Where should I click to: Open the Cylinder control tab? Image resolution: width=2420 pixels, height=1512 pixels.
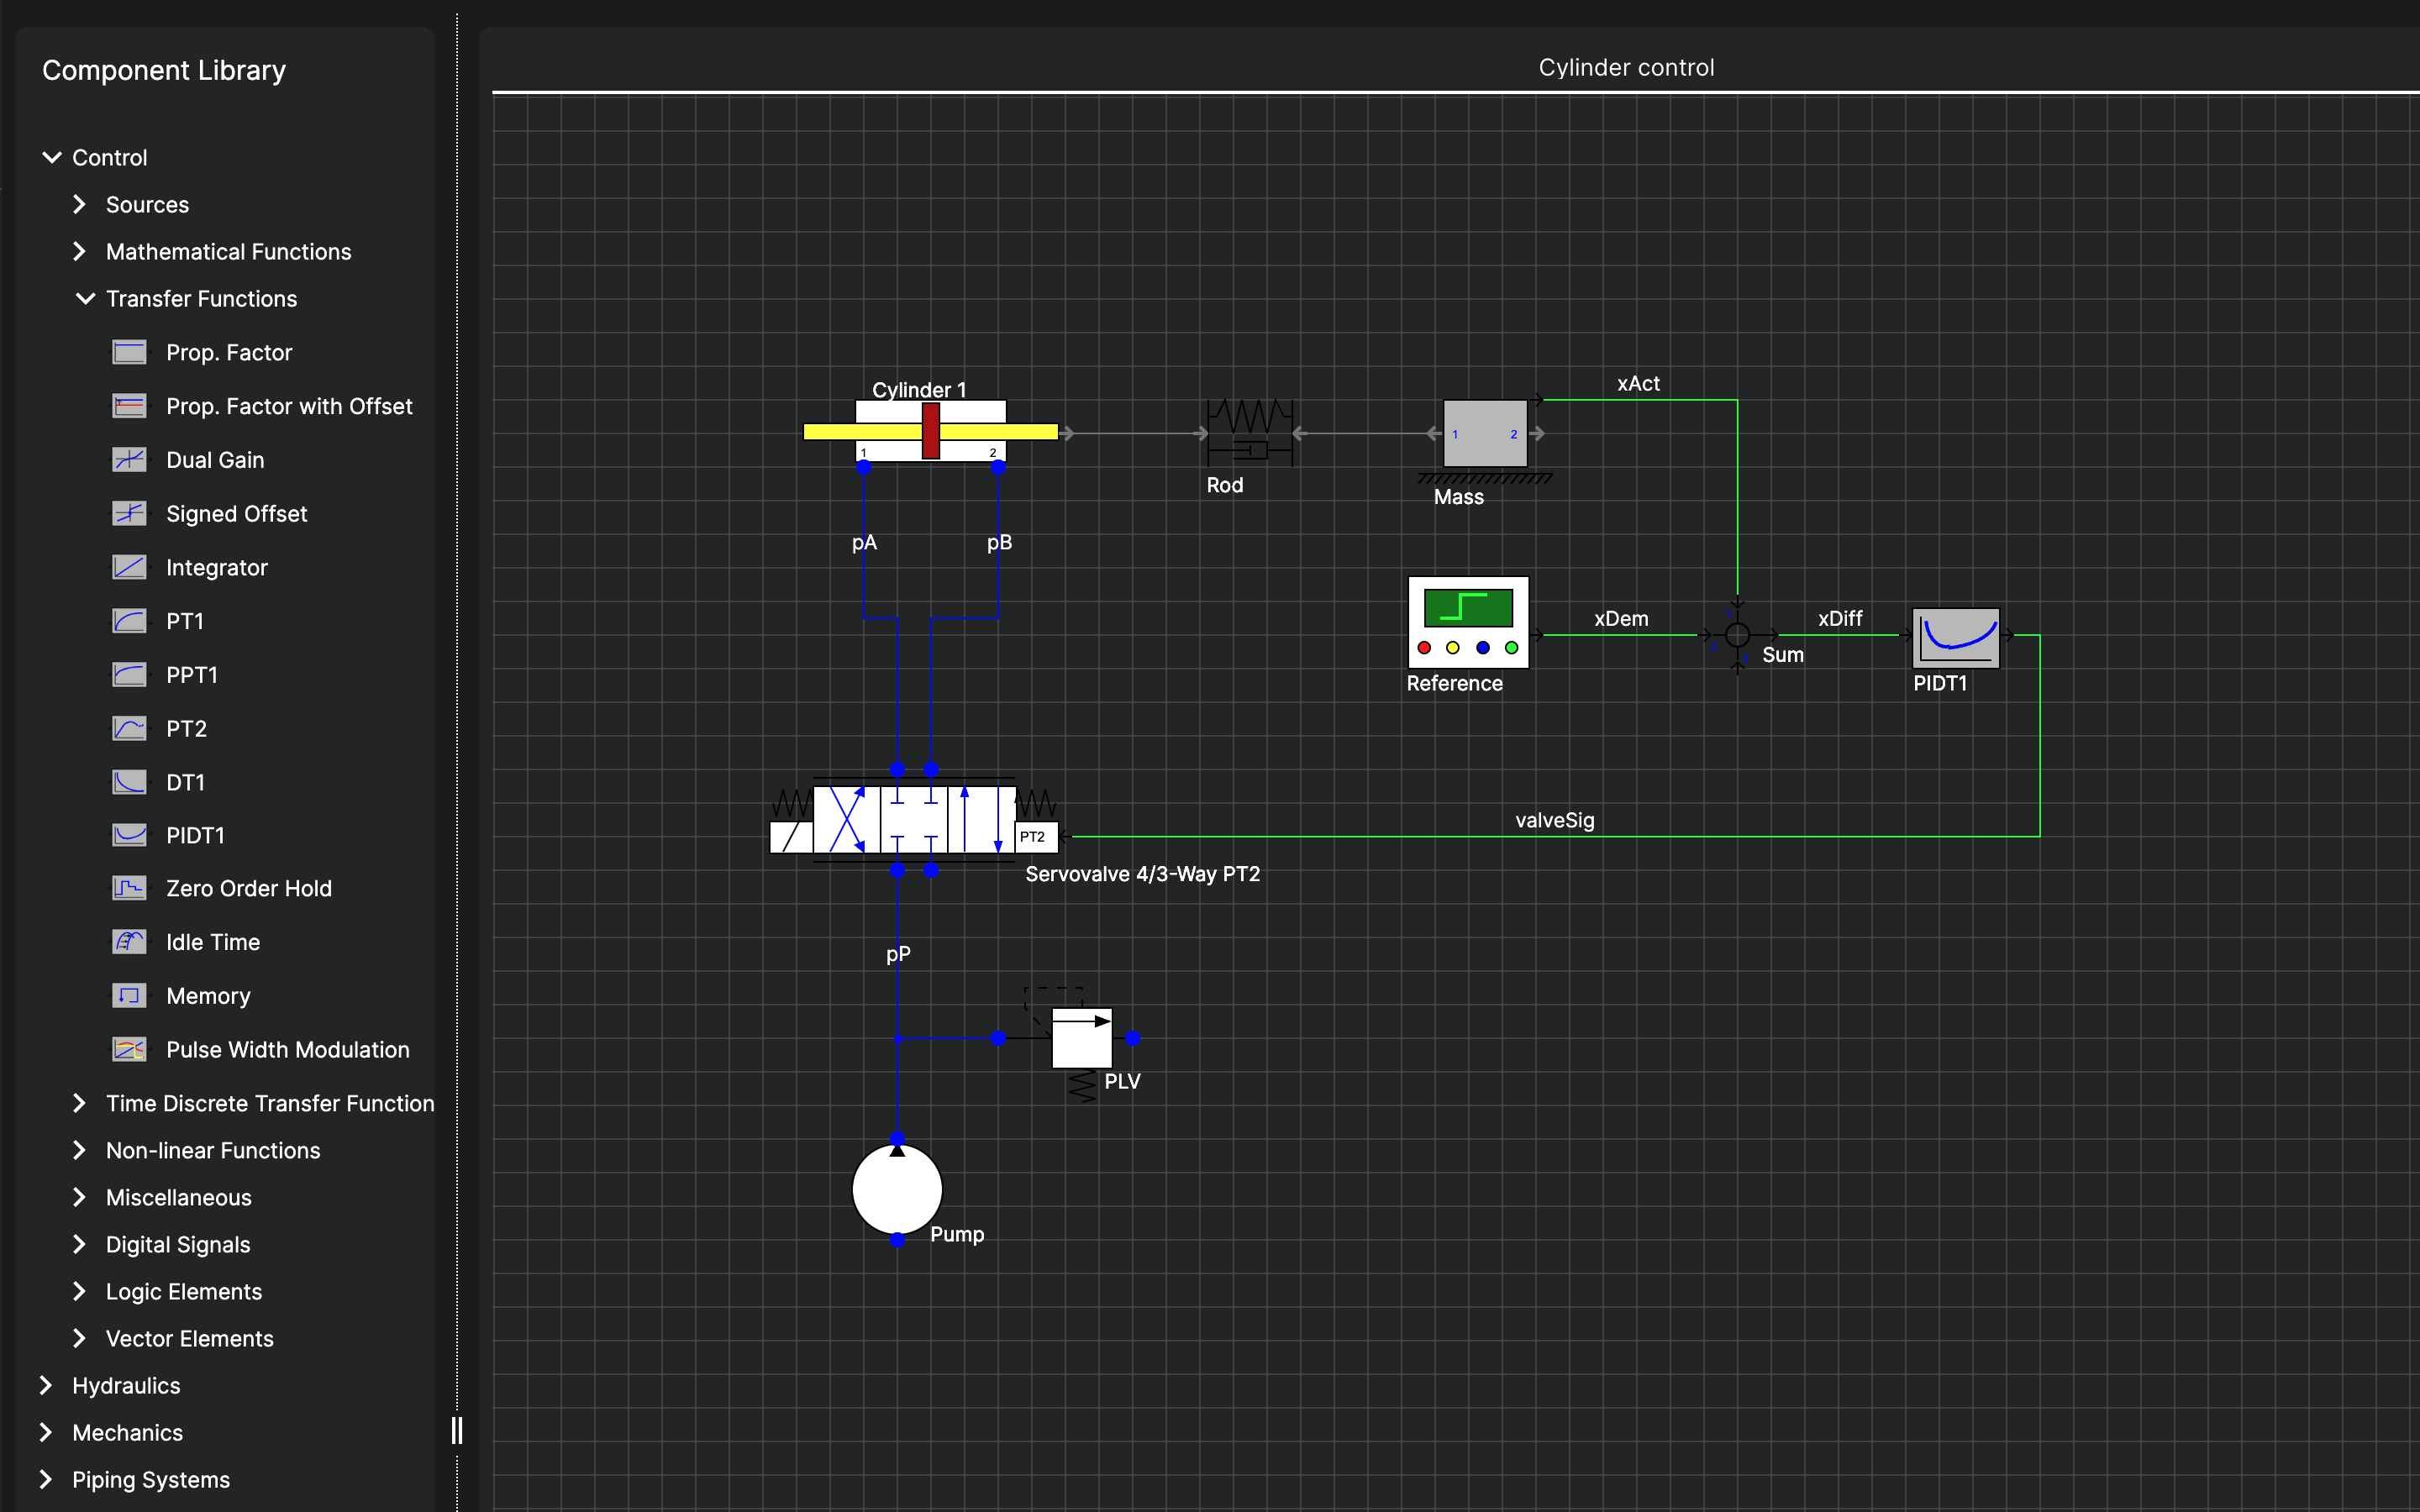[x=1625, y=67]
